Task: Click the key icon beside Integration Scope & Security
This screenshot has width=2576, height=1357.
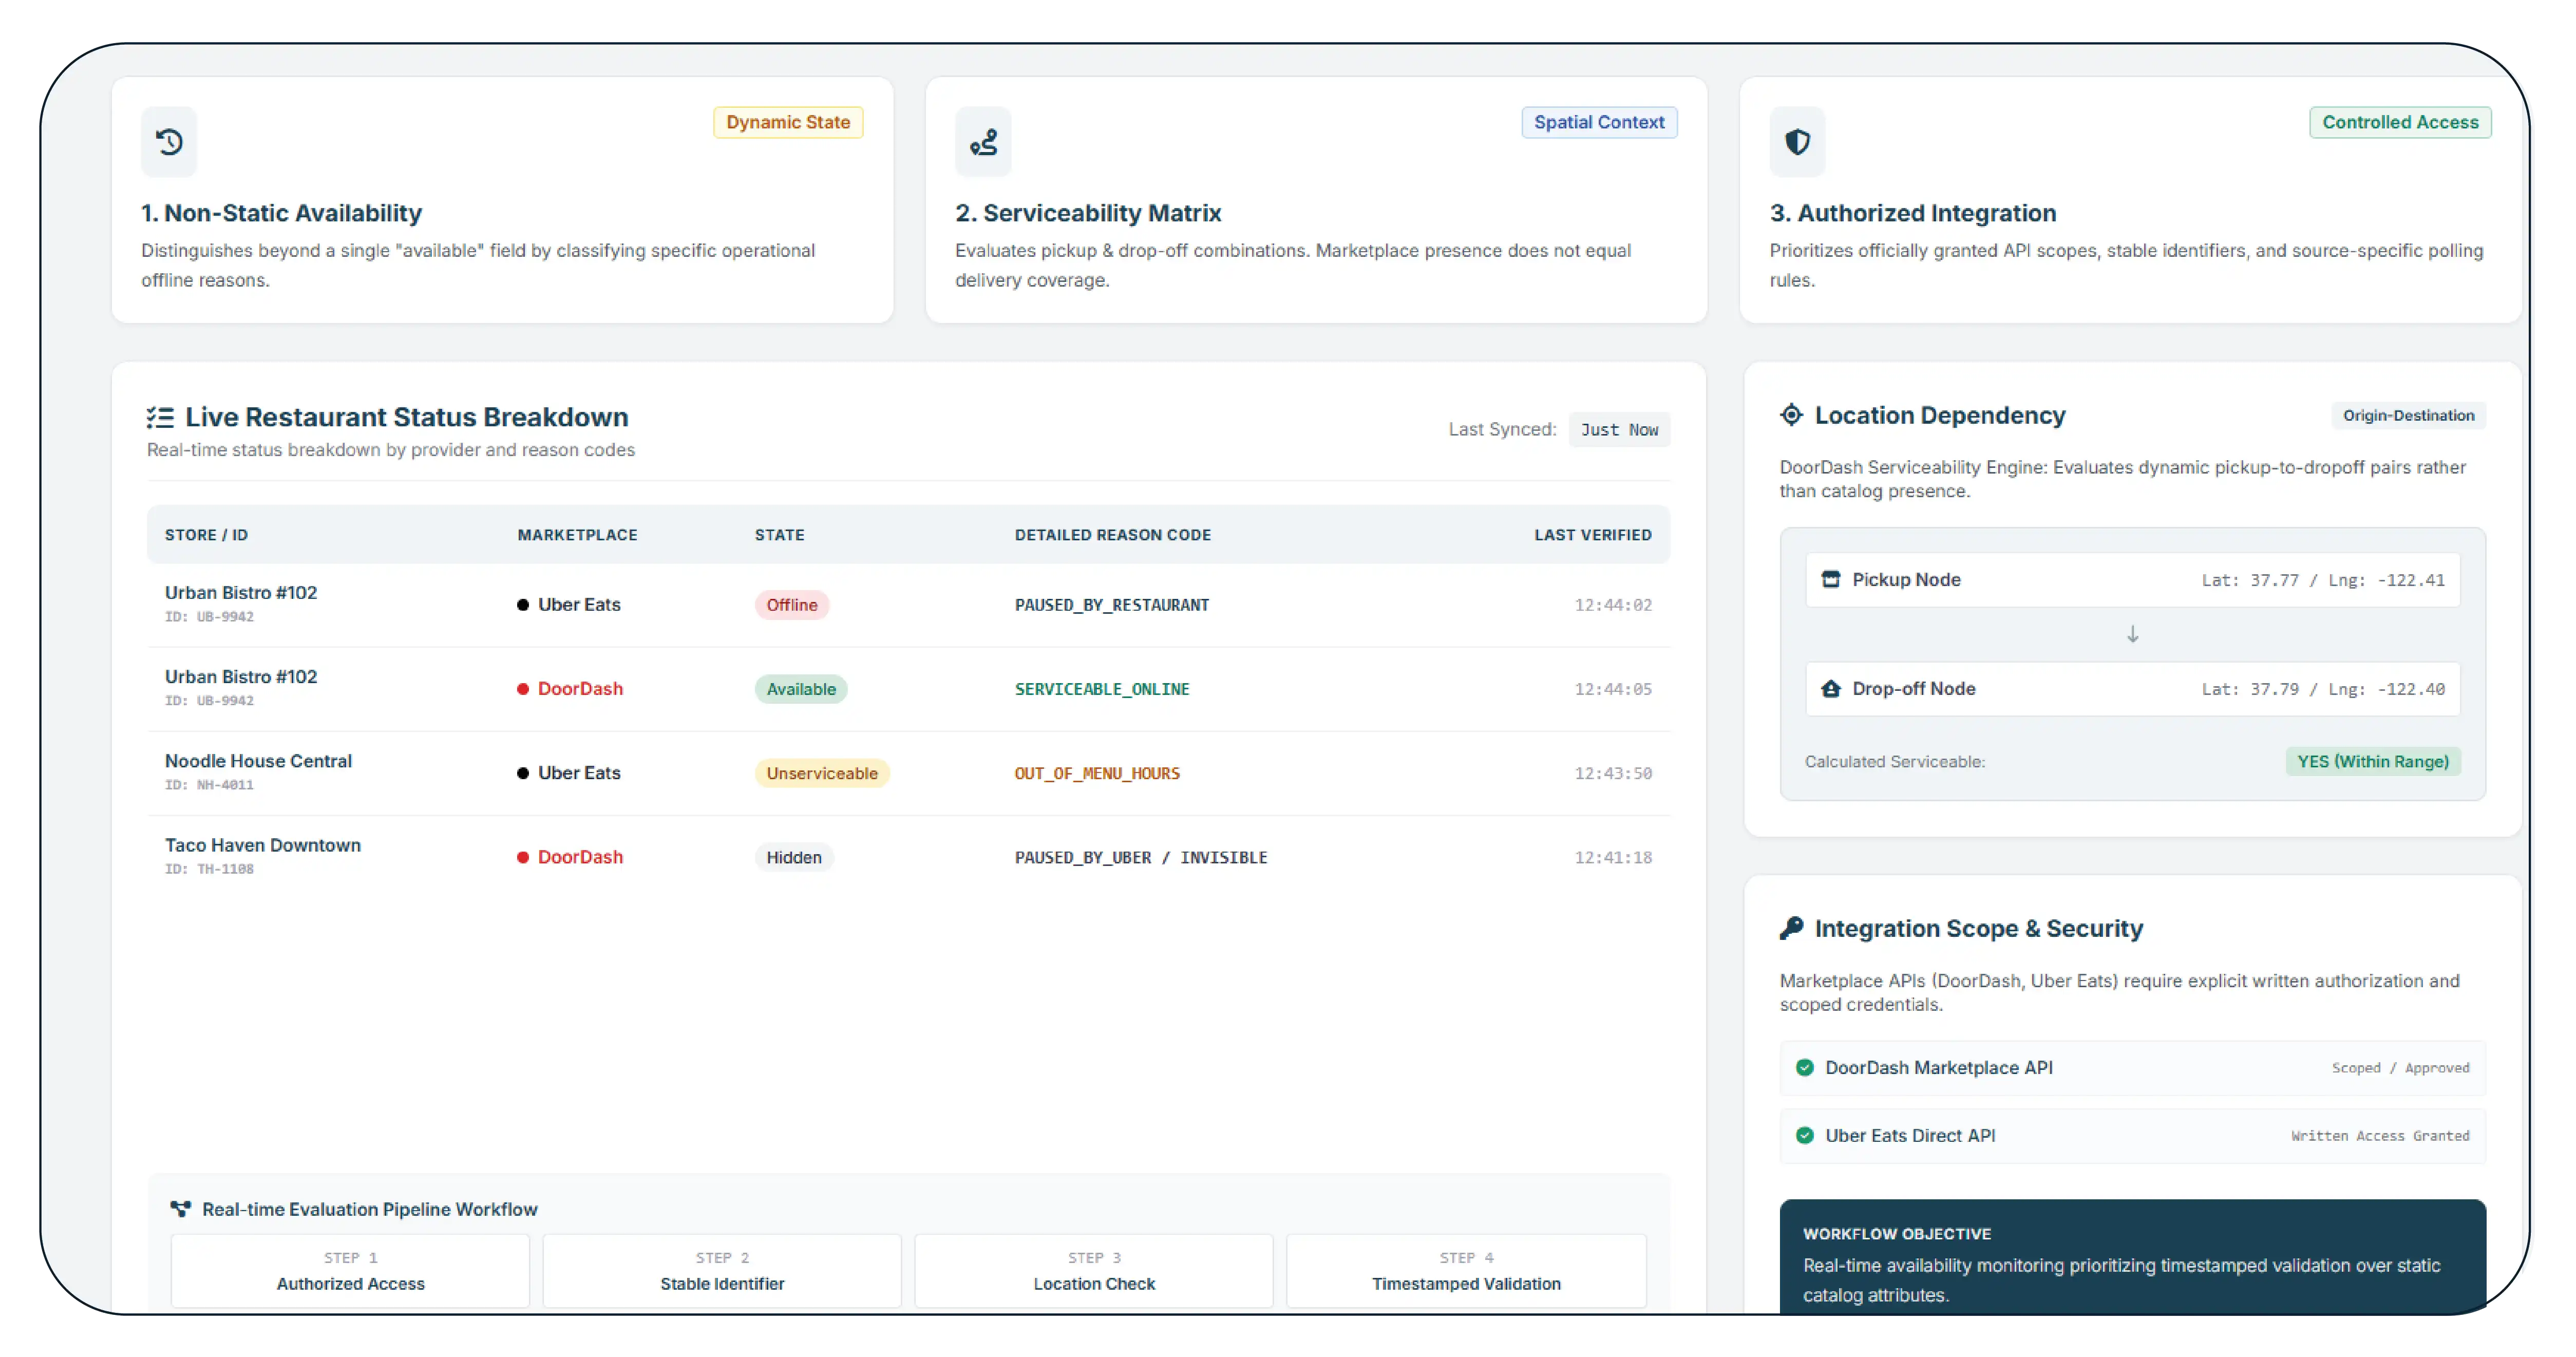Action: pyautogui.click(x=1791, y=928)
